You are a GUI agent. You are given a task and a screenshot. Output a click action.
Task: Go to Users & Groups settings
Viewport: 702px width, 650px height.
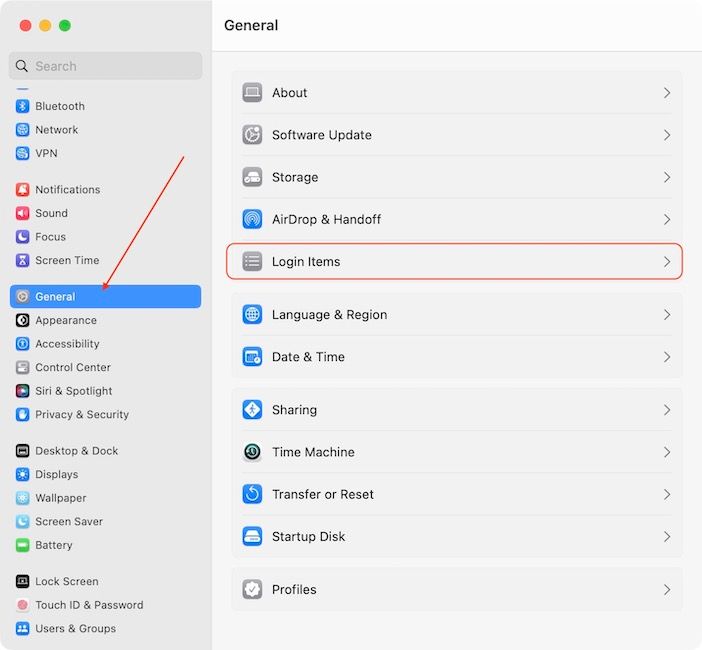[75, 629]
